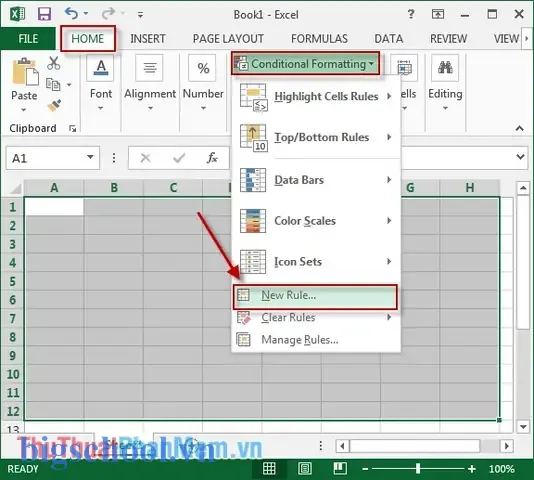Select row 1 header

tap(13, 207)
